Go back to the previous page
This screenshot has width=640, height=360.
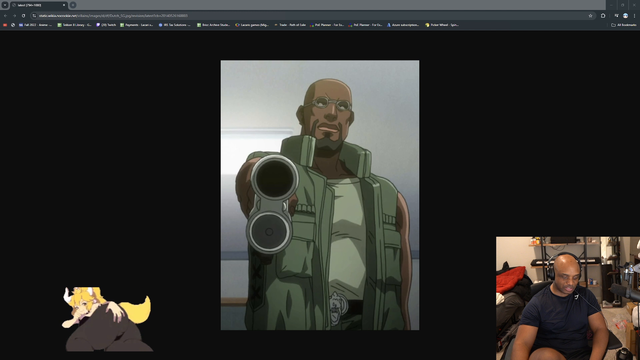click(x=5, y=16)
